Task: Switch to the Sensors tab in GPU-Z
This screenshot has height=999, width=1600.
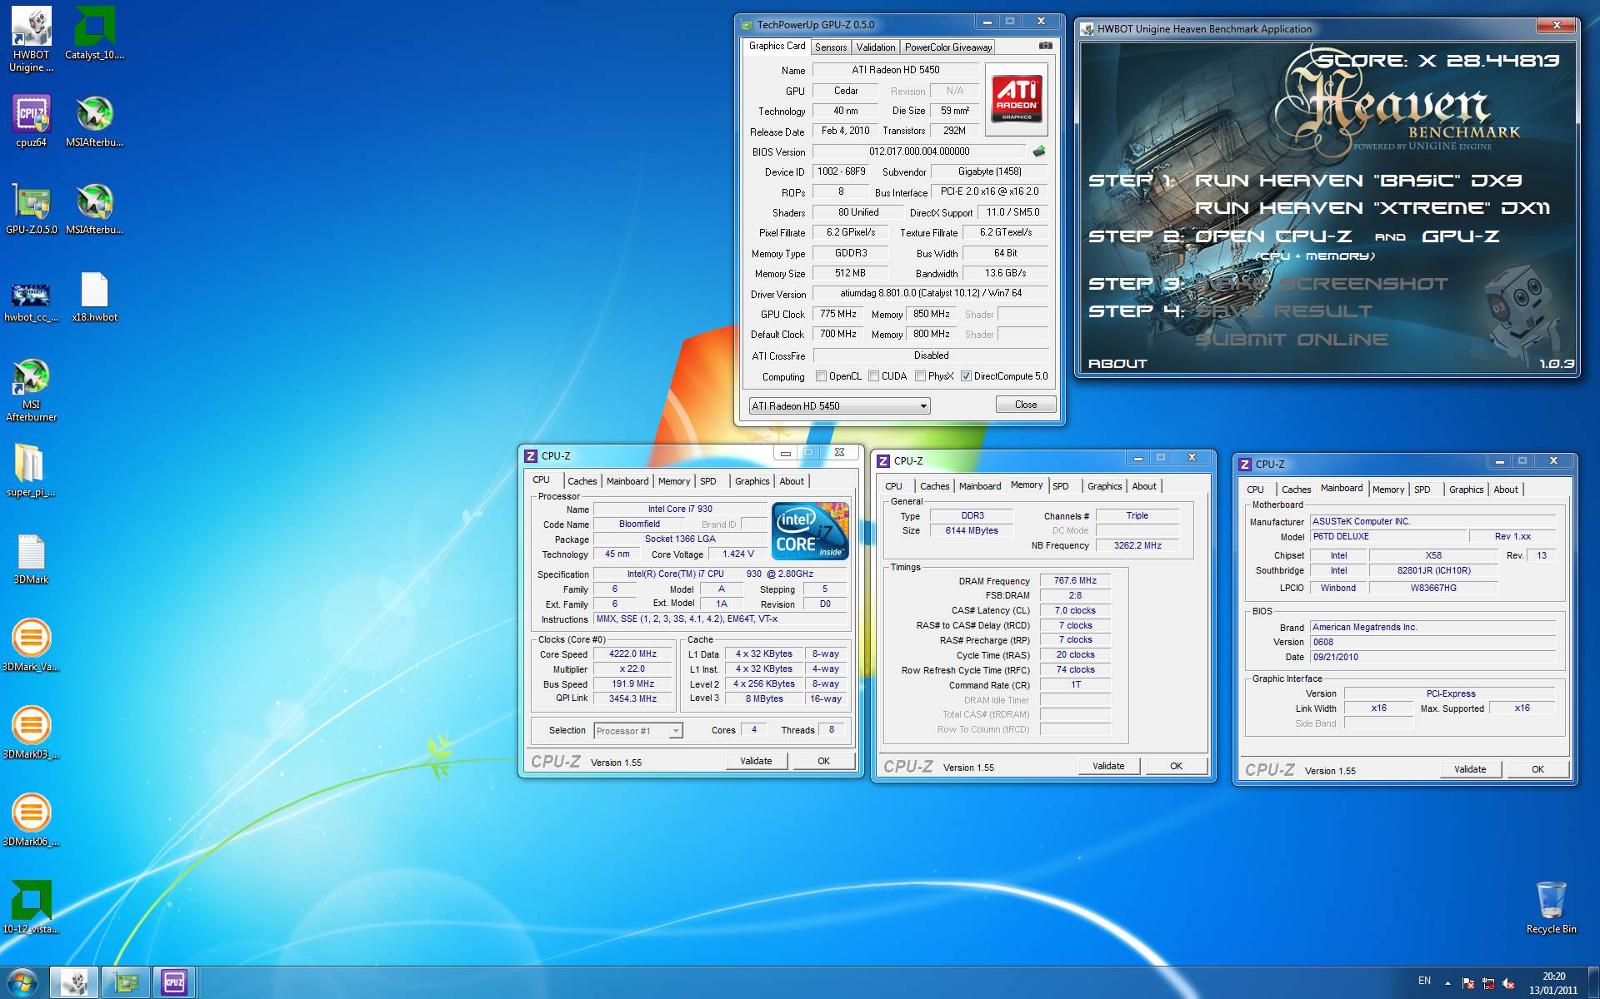Action: point(830,47)
